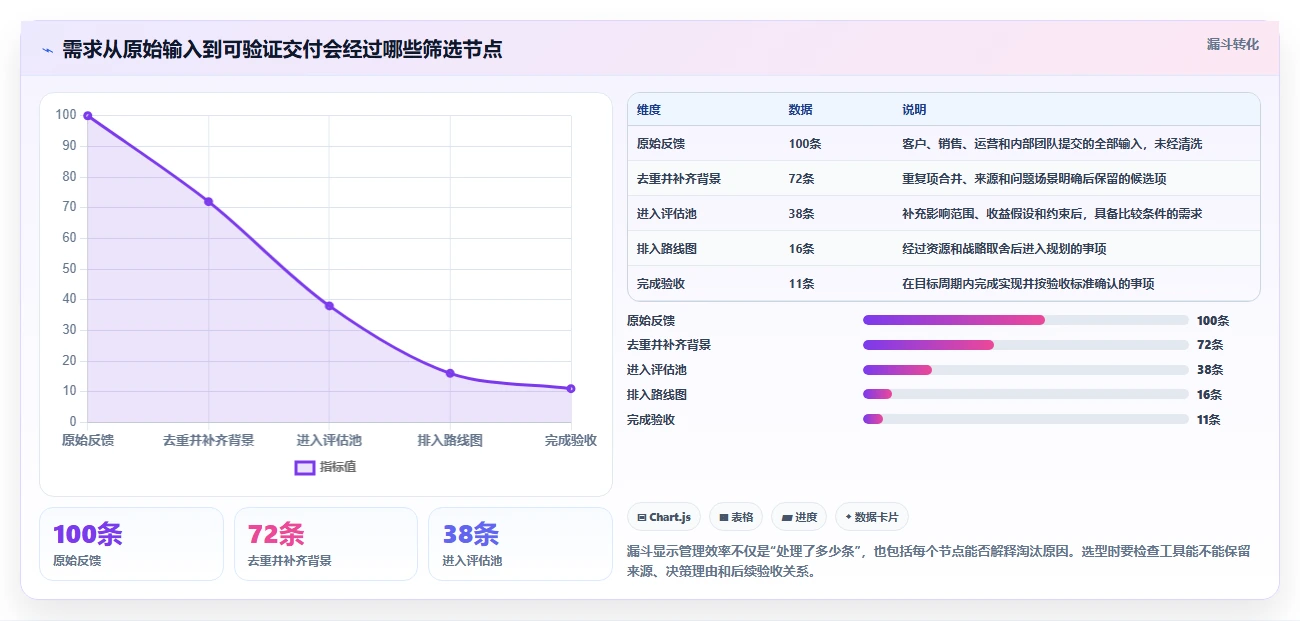1300x621 pixels.
Task: Click the 16条 value beside 排入路线图 progress bar
Action: click(x=1210, y=395)
